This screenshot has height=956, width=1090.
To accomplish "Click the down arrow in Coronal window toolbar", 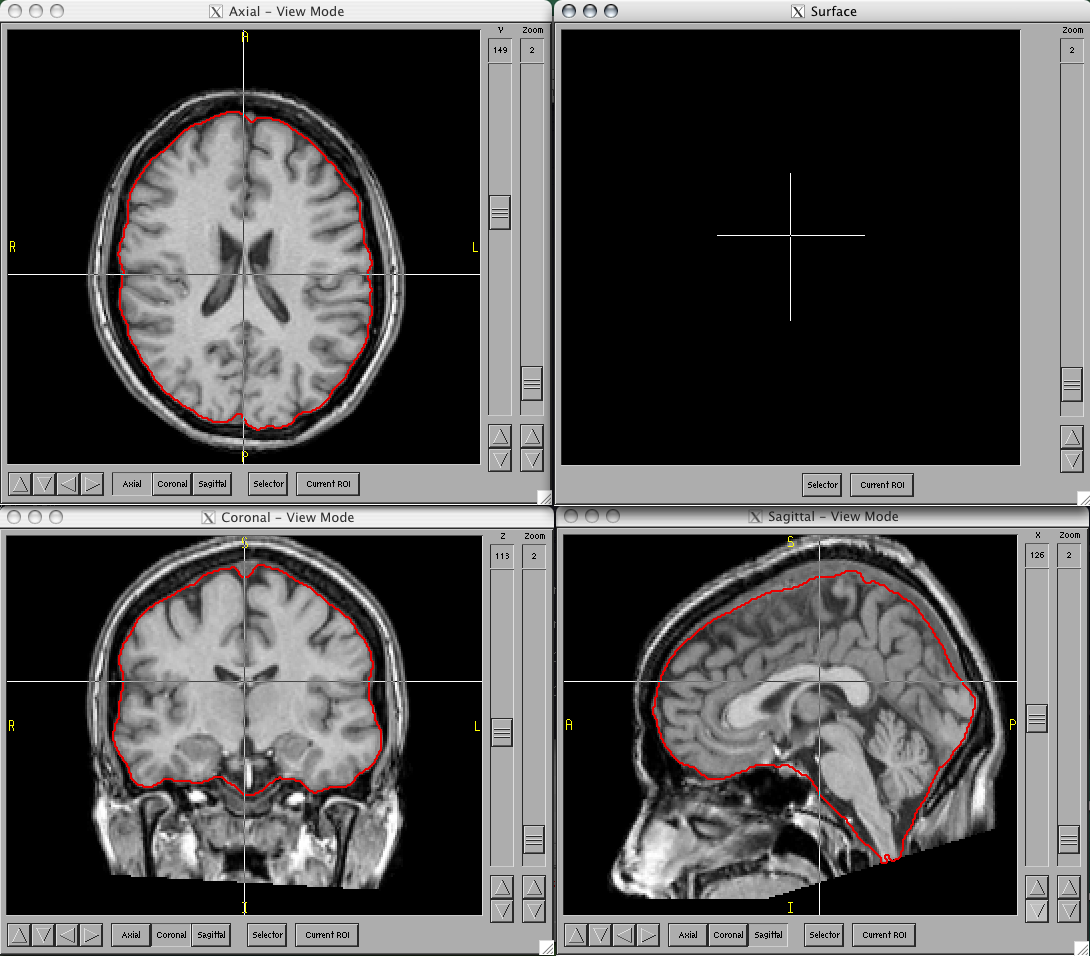I will [43, 935].
